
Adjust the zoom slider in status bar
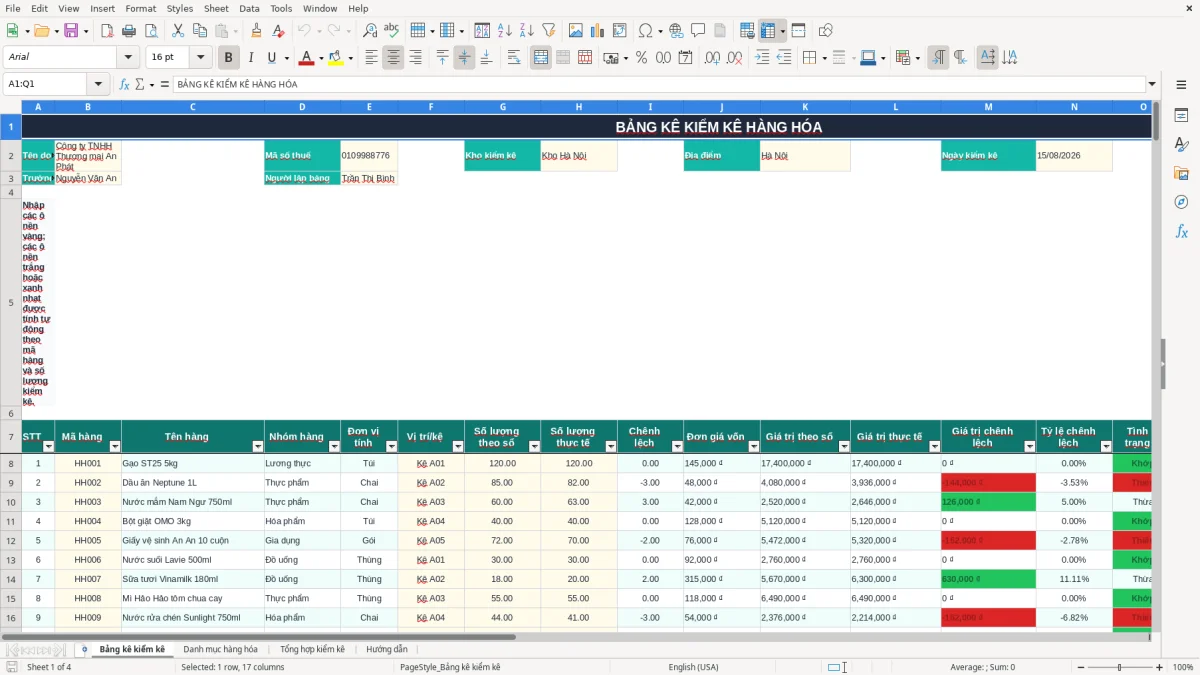coord(1119,667)
